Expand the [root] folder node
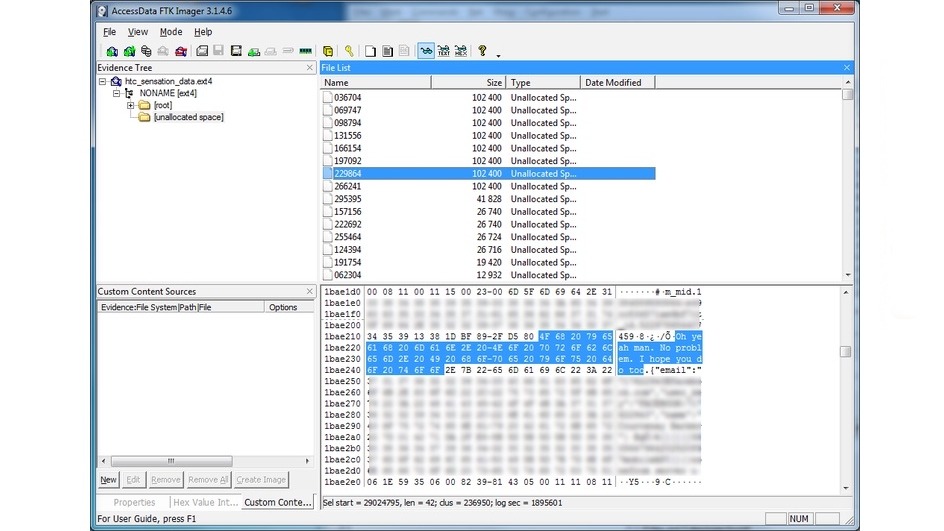The height and width of the screenshot is (531, 944). tap(131, 105)
